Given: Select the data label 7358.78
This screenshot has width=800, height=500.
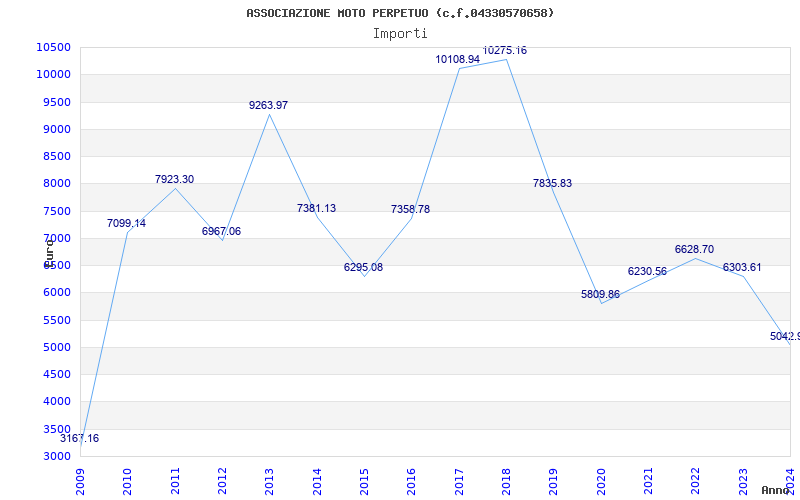Looking at the screenshot, I should [x=410, y=209].
